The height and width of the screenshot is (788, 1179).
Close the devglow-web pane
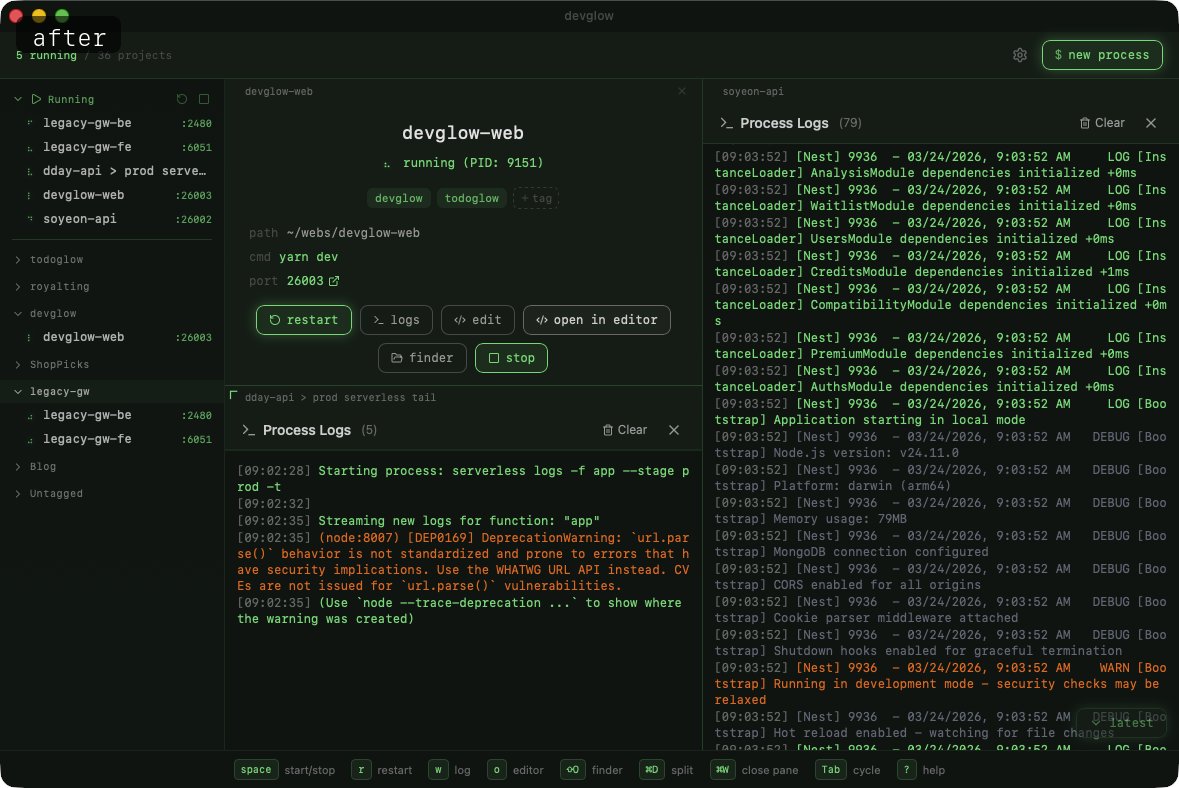click(x=682, y=91)
